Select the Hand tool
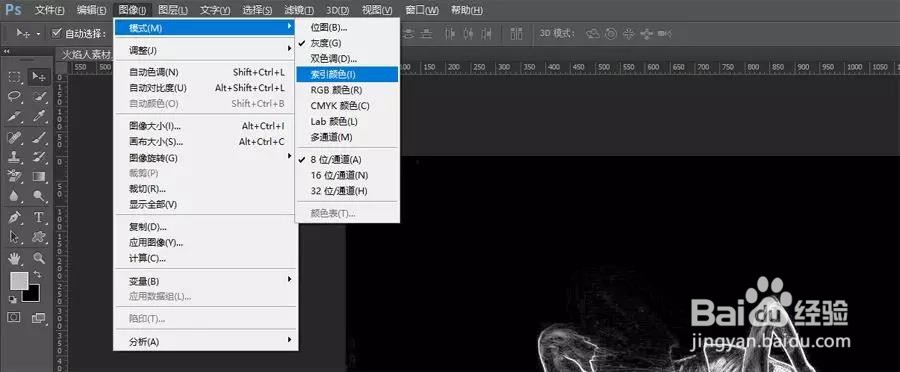 (x=15, y=258)
